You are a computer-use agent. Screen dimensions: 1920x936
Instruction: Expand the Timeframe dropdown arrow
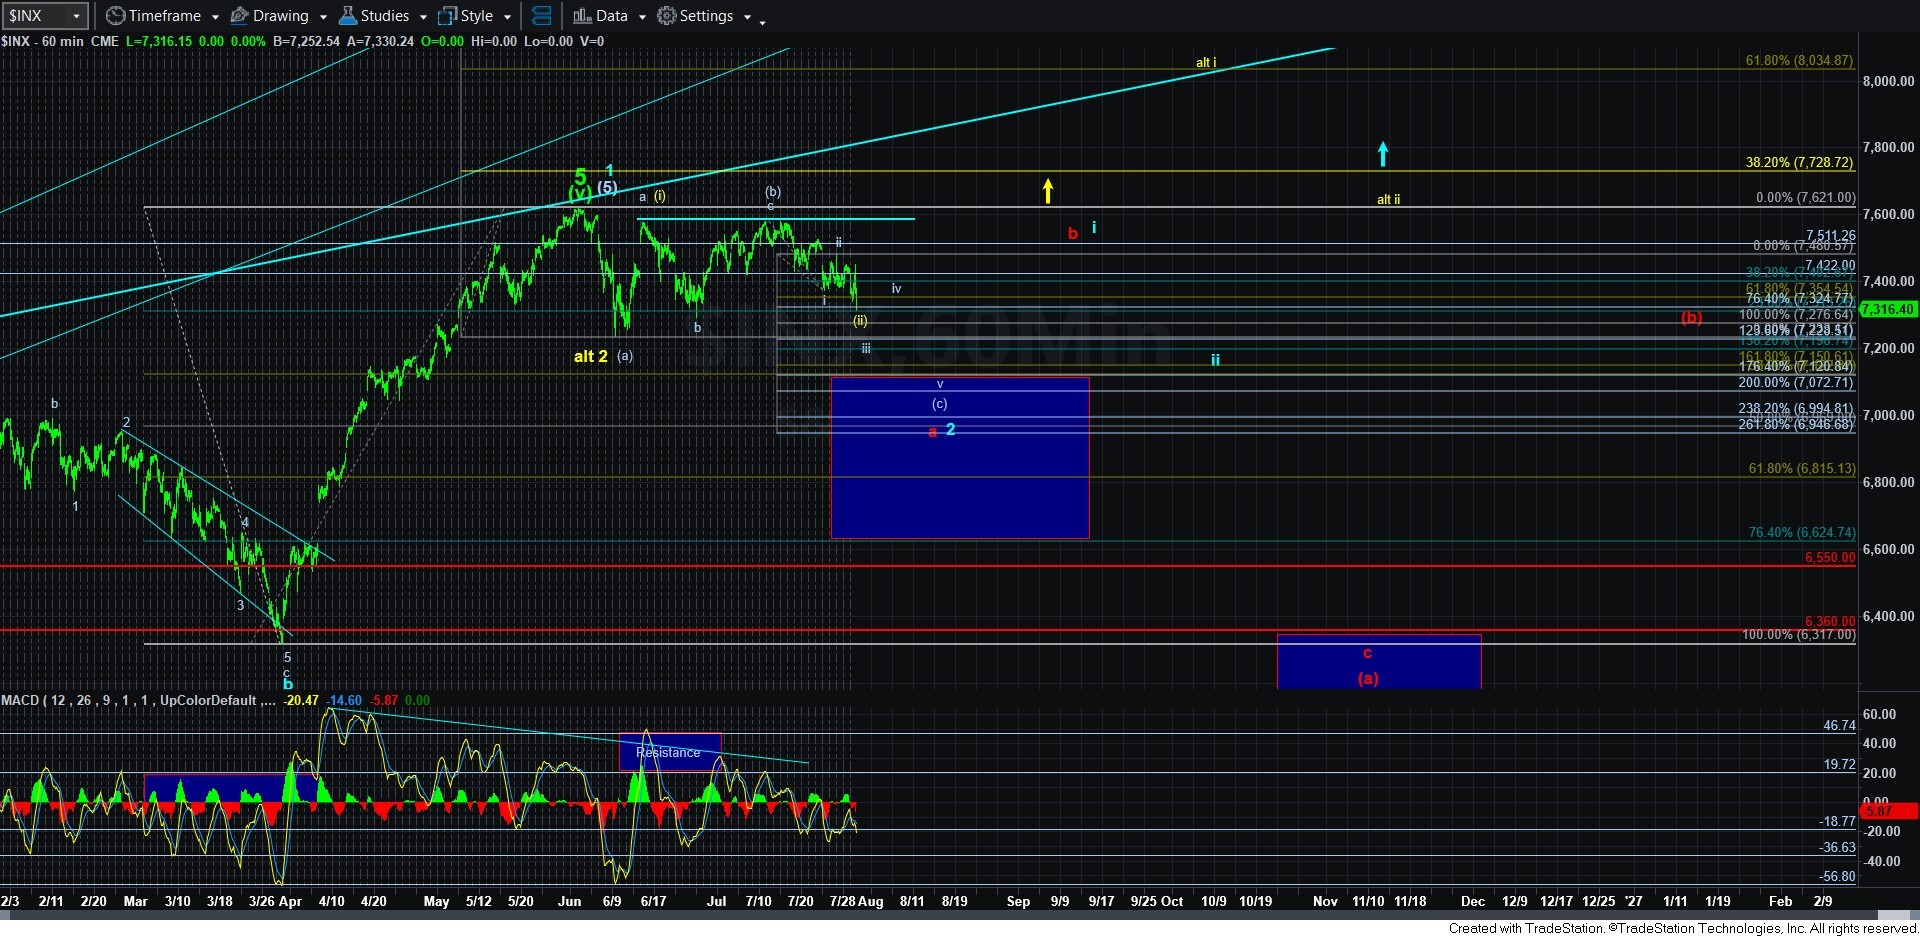click(x=214, y=17)
